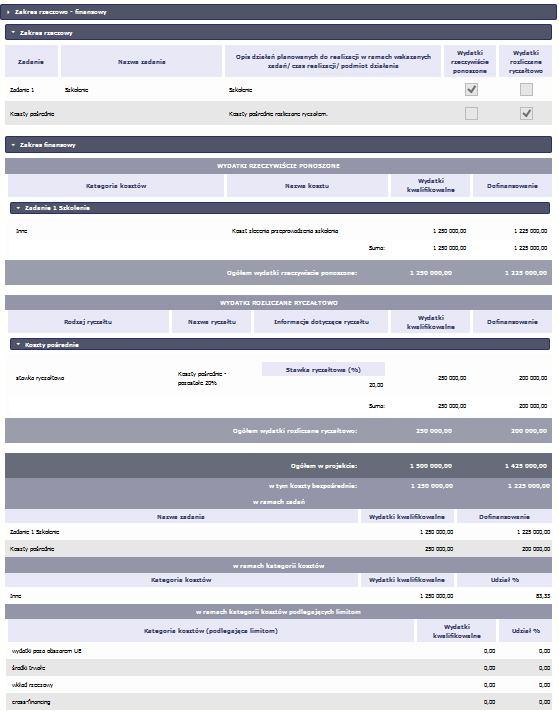559x711 pixels.
Task: Click the 'Kategoria kosztów' header under Wydatki rzeczywiście ponoszone
Action: (x=116, y=185)
